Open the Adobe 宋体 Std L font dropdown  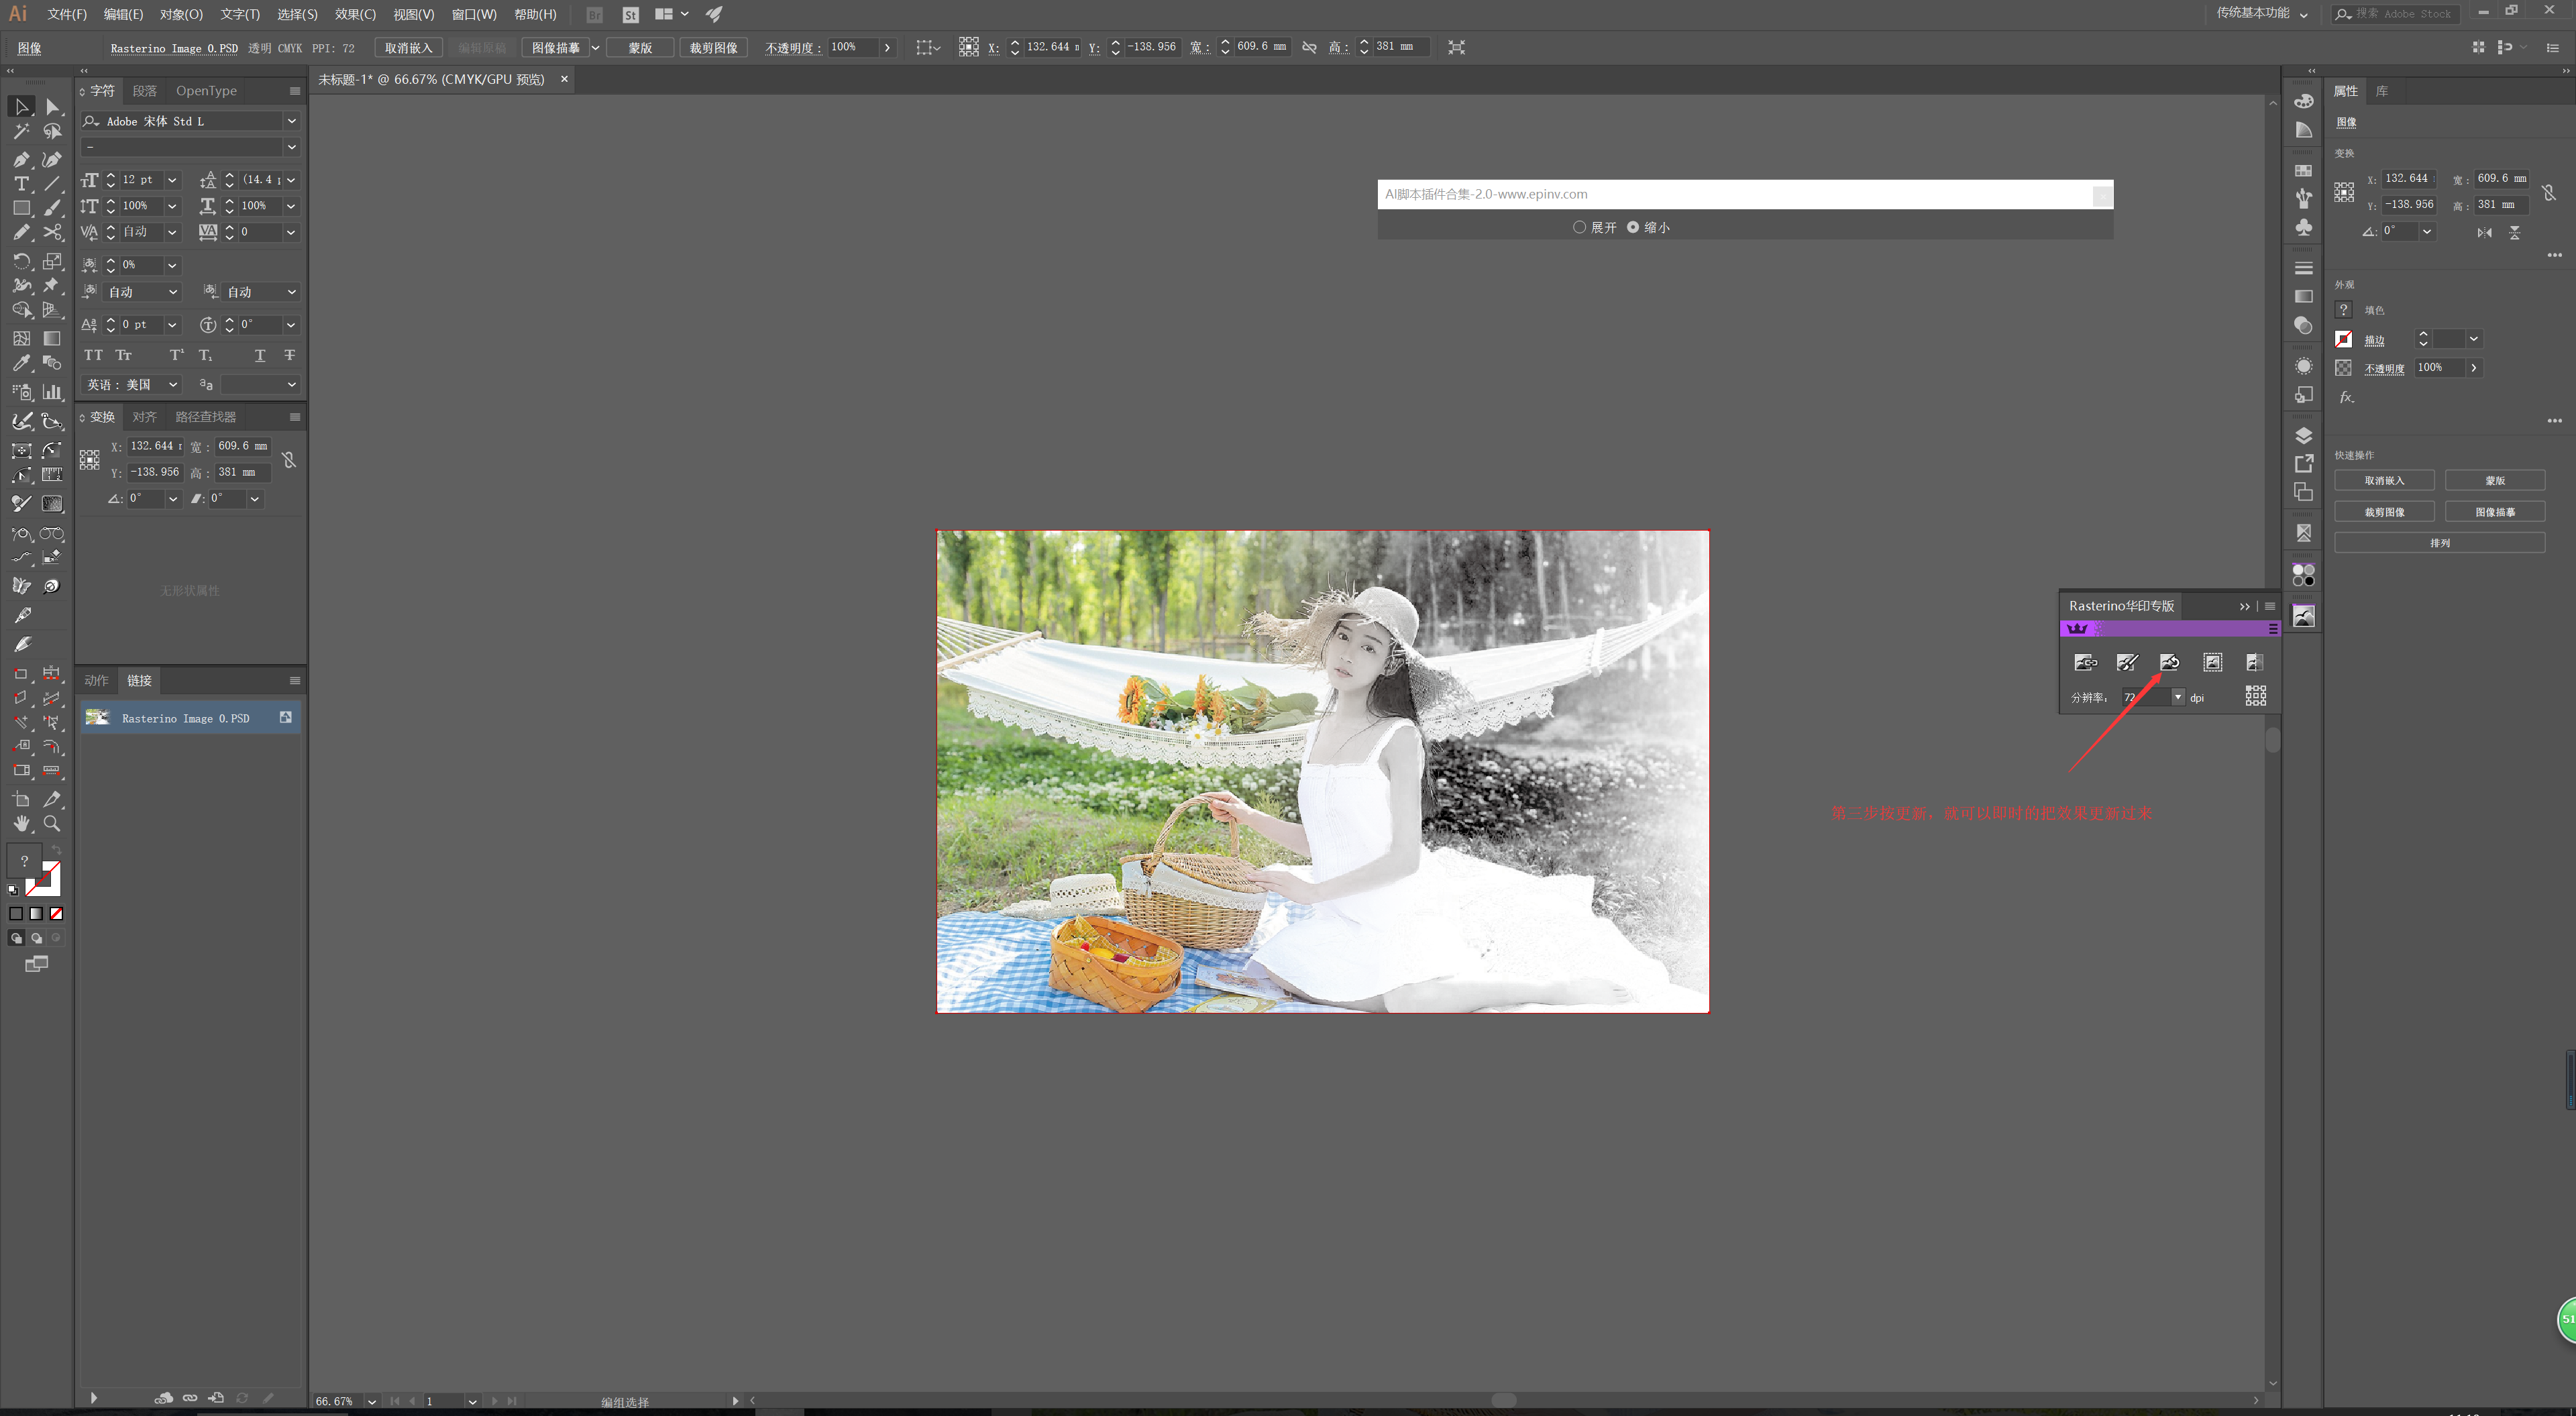[291, 121]
